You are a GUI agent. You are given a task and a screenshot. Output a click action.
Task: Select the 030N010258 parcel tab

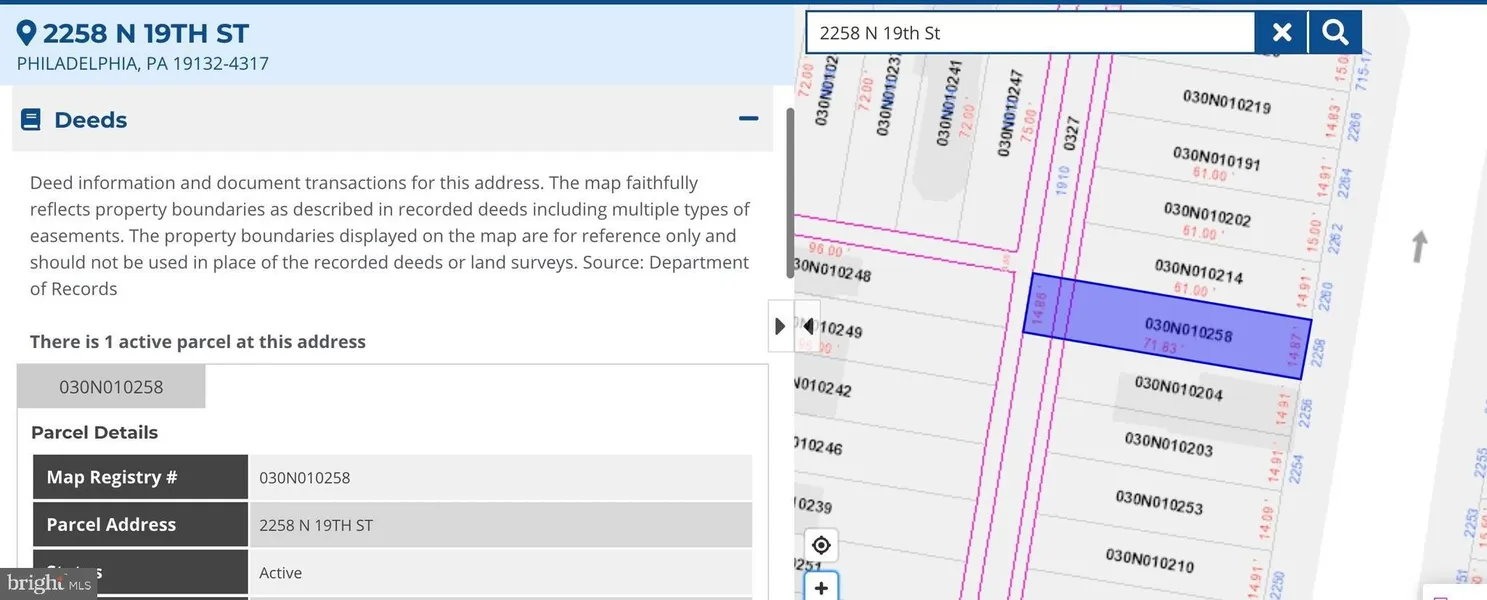pos(111,387)
